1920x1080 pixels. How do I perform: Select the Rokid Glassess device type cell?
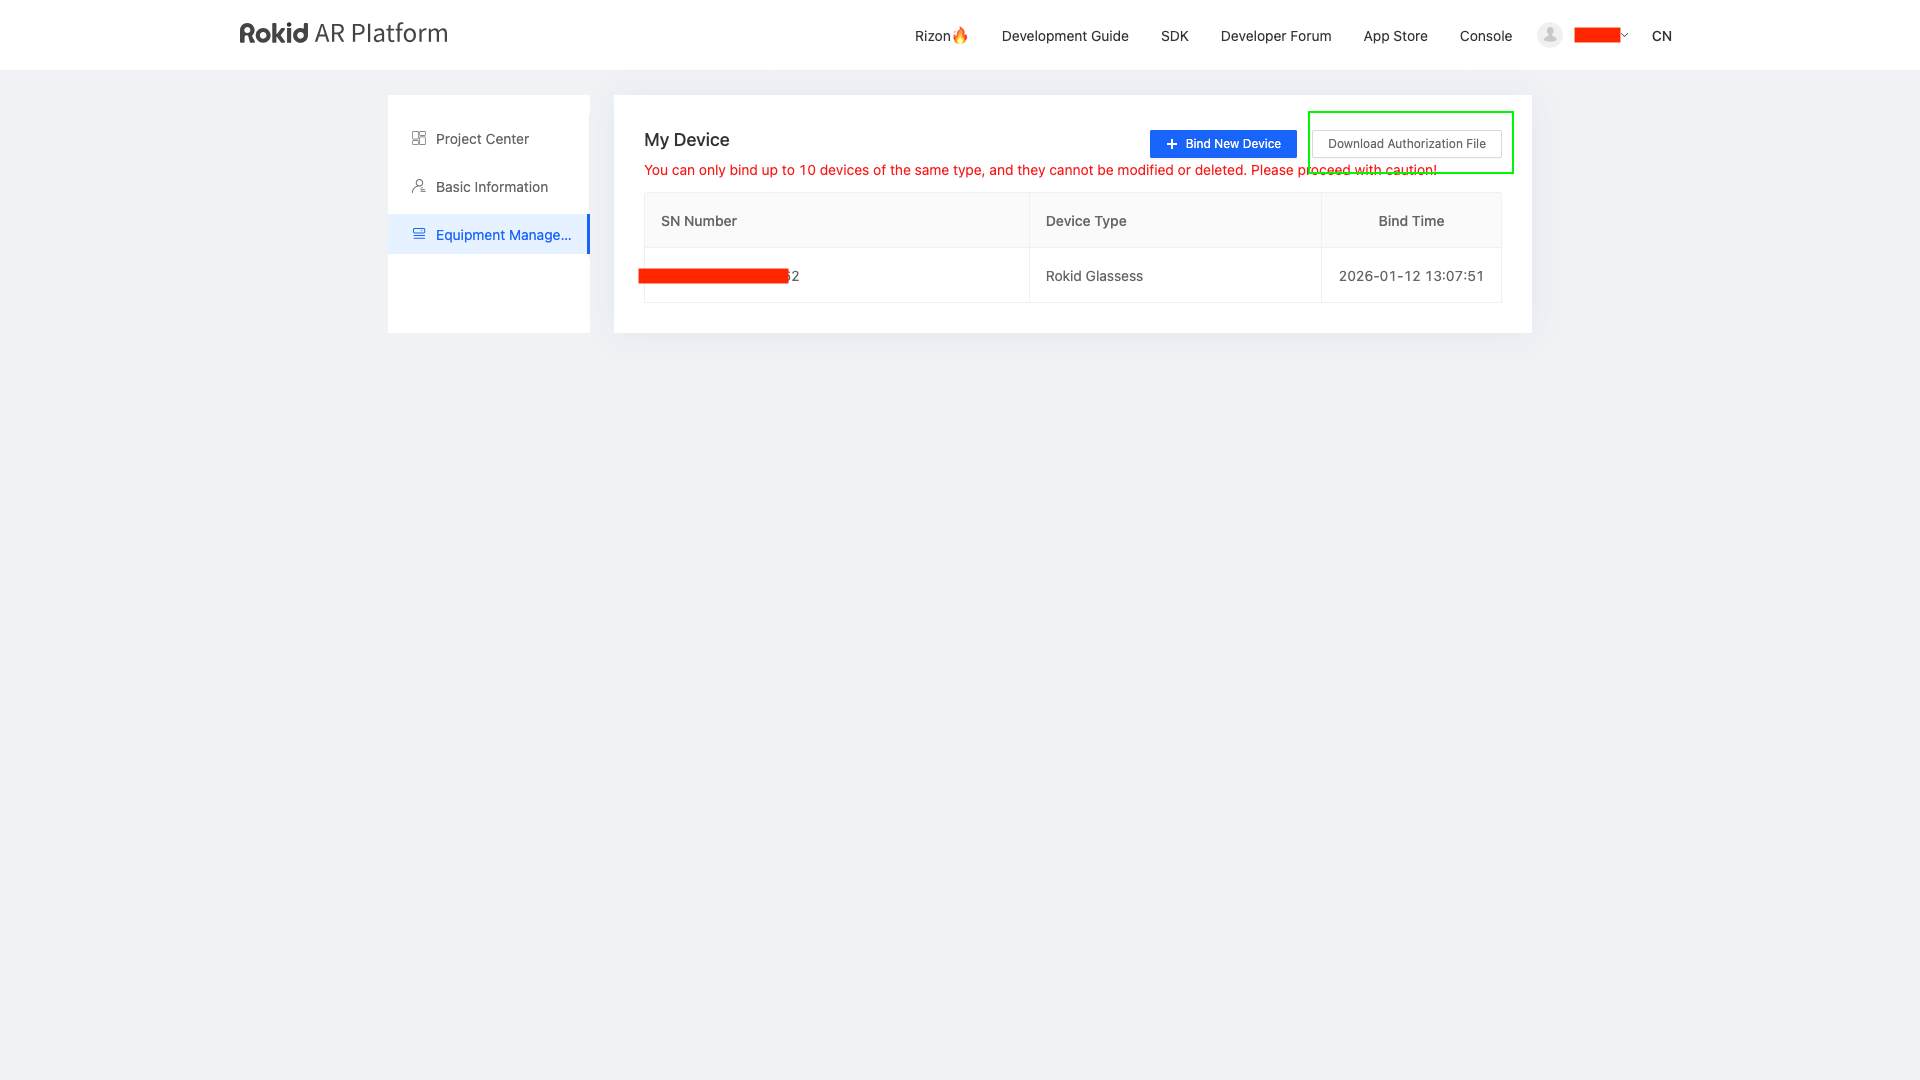1094,276
